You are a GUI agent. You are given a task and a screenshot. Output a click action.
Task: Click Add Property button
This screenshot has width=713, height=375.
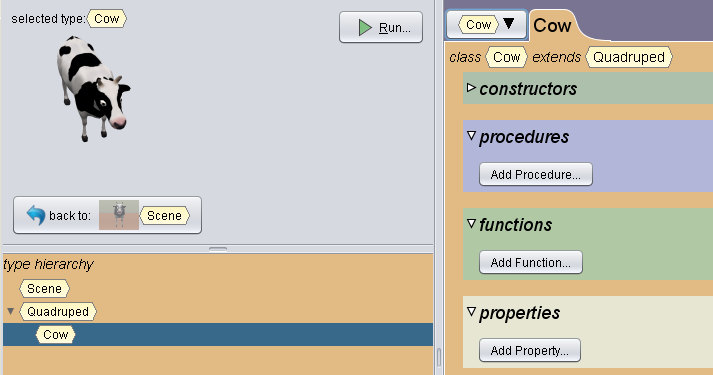click(530, 350)
